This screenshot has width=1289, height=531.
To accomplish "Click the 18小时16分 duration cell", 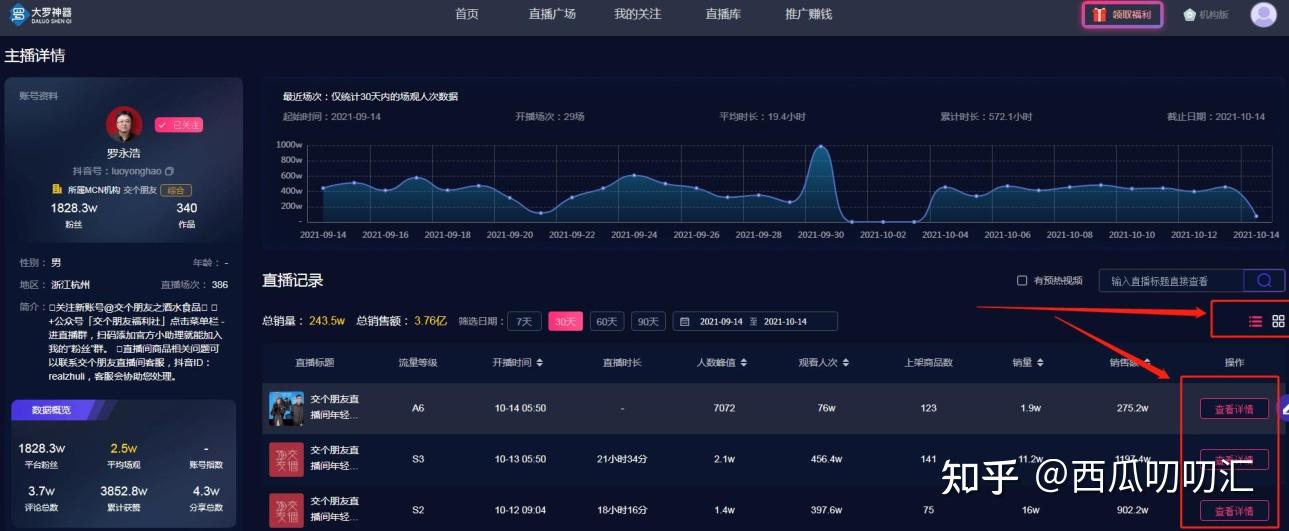I will (621, 510).
